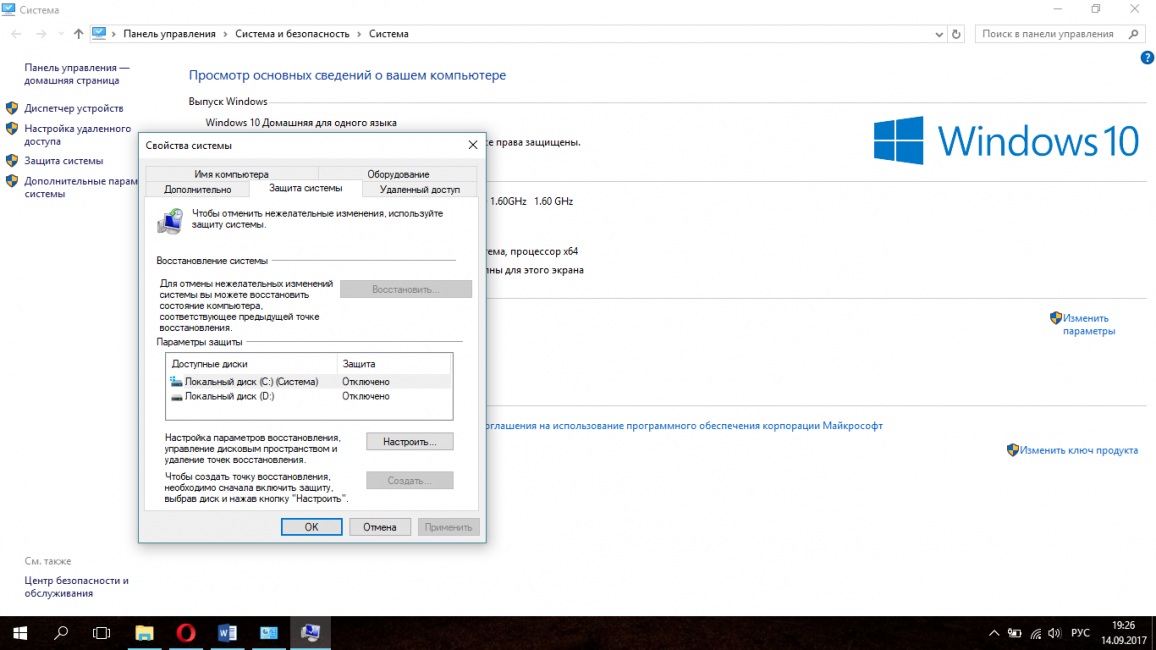
Task: Switch to the Имя компьютера tab
Action: 231,174
